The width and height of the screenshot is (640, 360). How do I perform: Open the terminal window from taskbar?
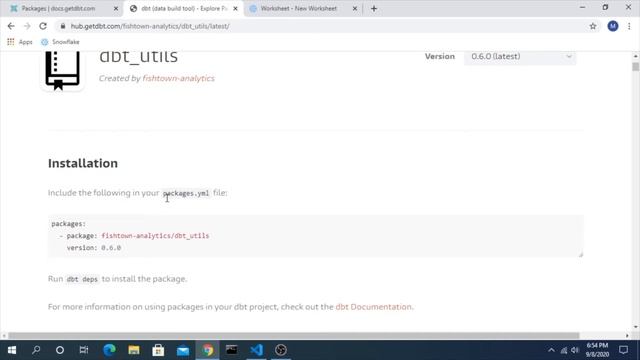[x=232, y=350]
